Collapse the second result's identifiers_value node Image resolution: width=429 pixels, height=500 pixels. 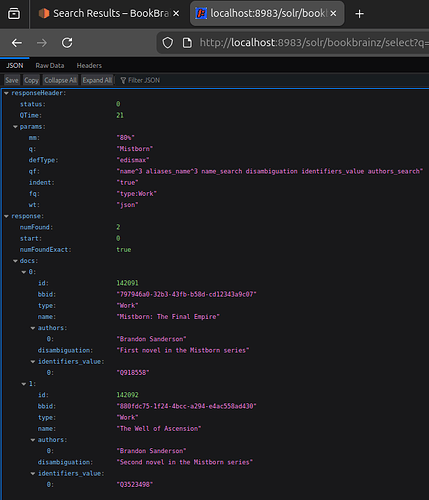(x=33, y=474)
